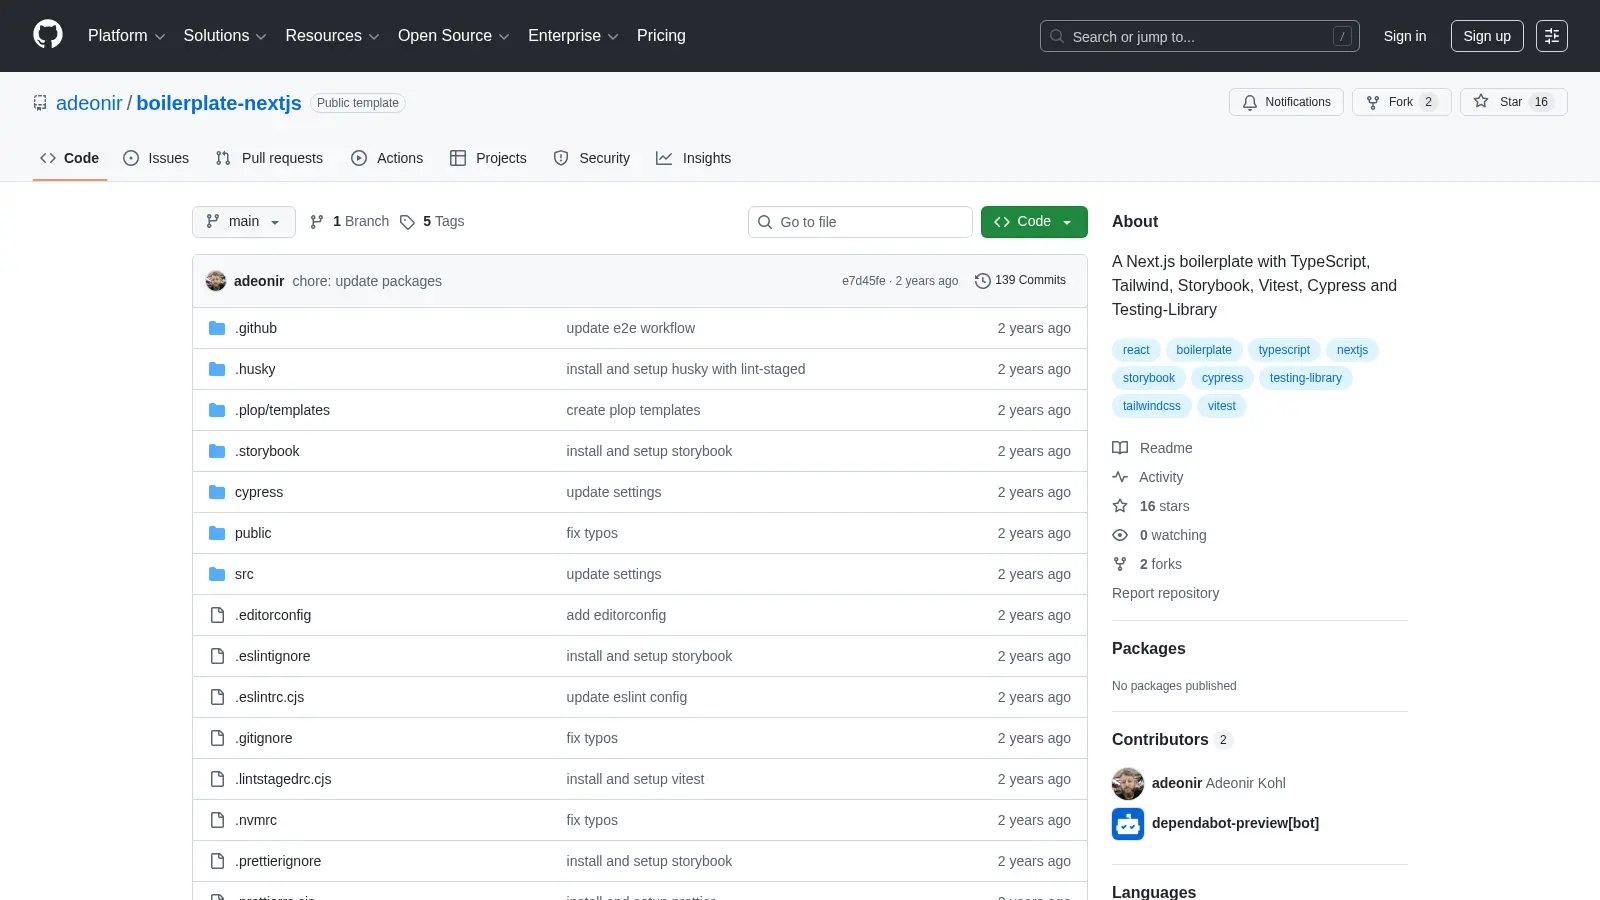Click the .gitignore file icon
The height and width of the screenshot is (900, 1600).
point(217,738)
